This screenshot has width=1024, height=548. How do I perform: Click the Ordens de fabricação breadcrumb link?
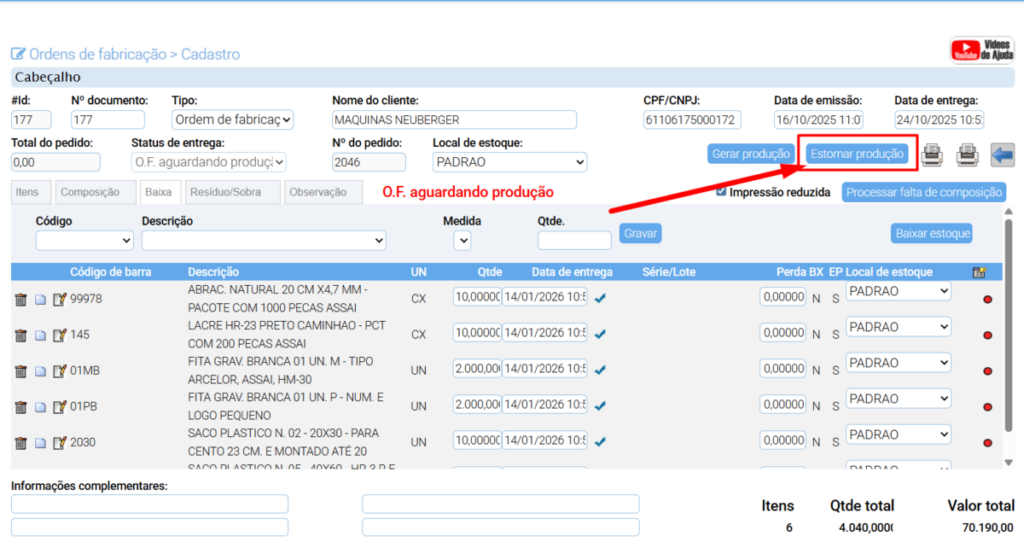pos(98,54)
